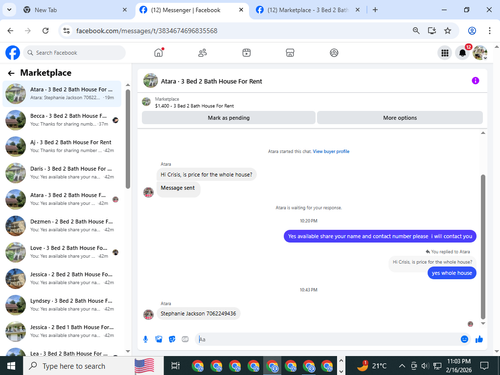Open the Marketplace storefront icon
Image resolution: width=500 pixels, height=375 pixels.
coord(290,53)
